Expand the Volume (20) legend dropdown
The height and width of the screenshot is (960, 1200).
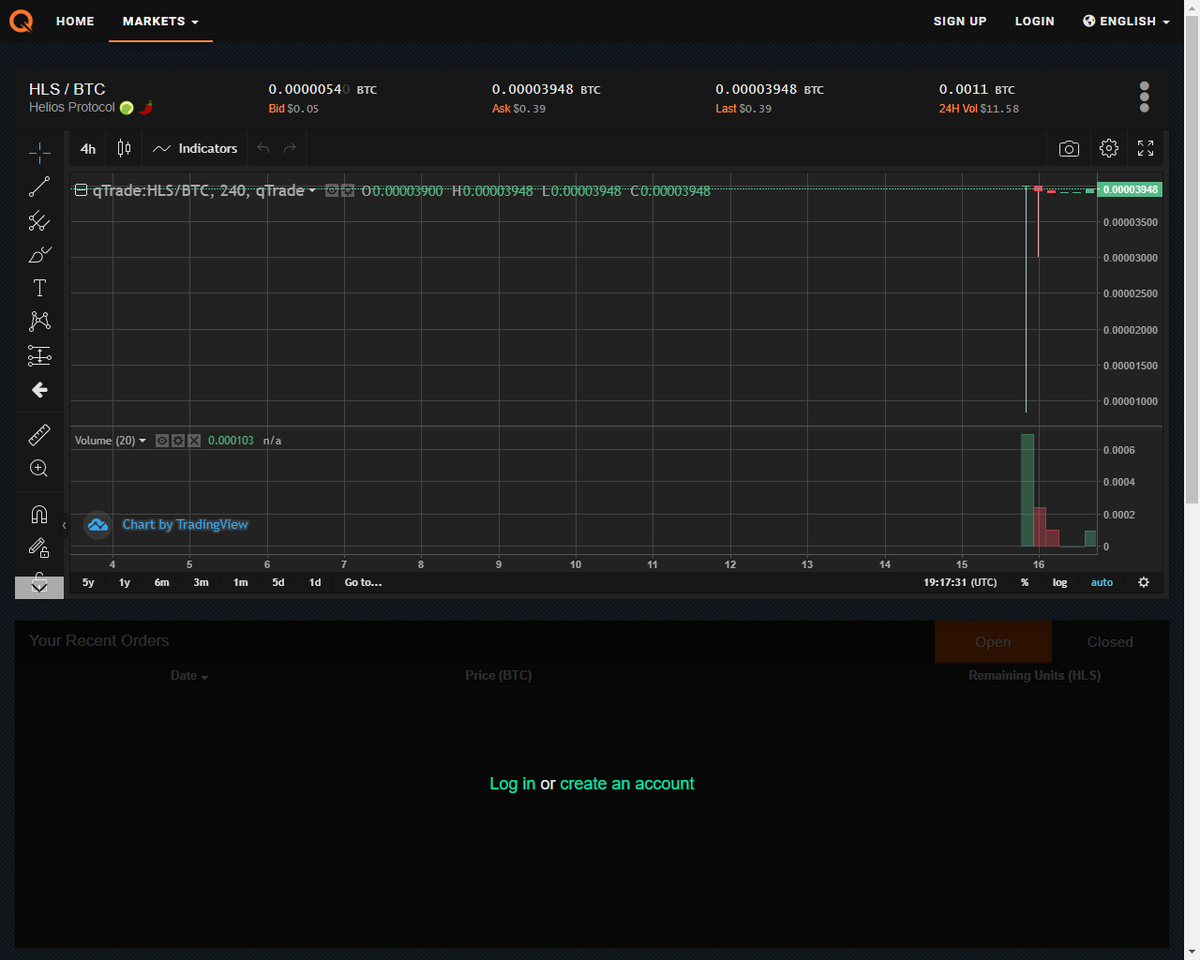(x=142, y=440)
